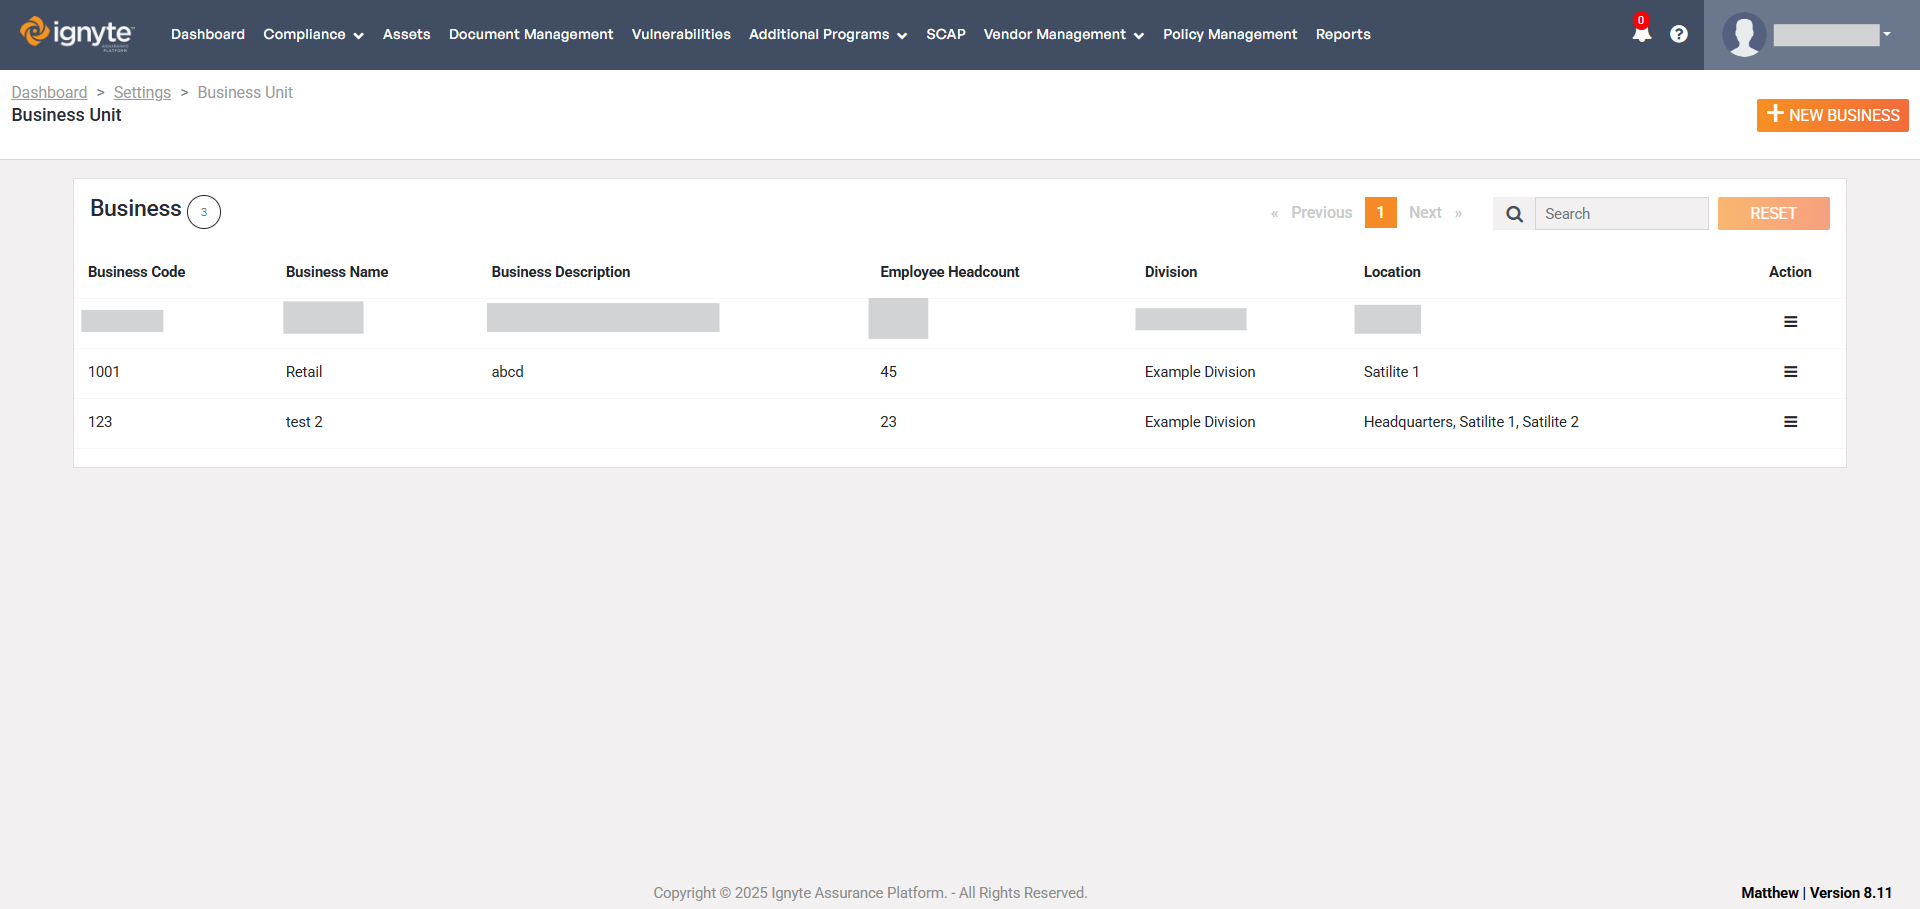Viewport: 1920px width, 909px height.
Task: Click the Version 8.11 footer text
Action: [1851, 893]
